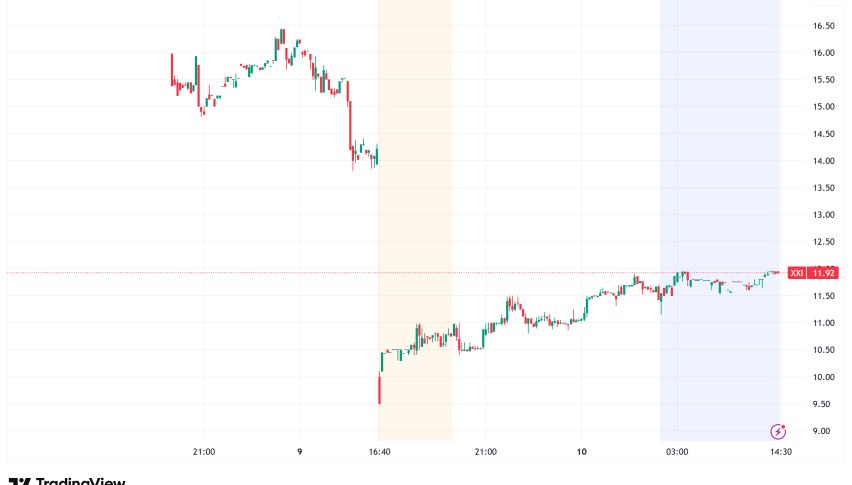Click date label 9 on the time axis
The image size is (852, 485).
299,452
